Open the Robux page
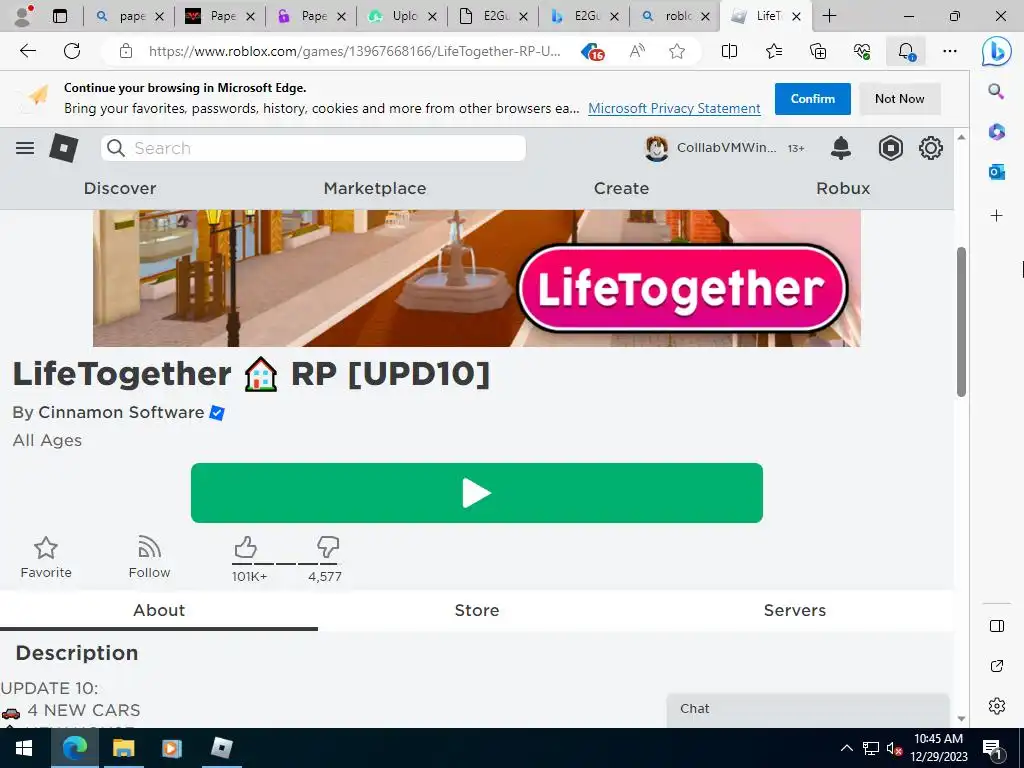The width and height of the screenshot is (1024, 768). [x=843, y=188]
